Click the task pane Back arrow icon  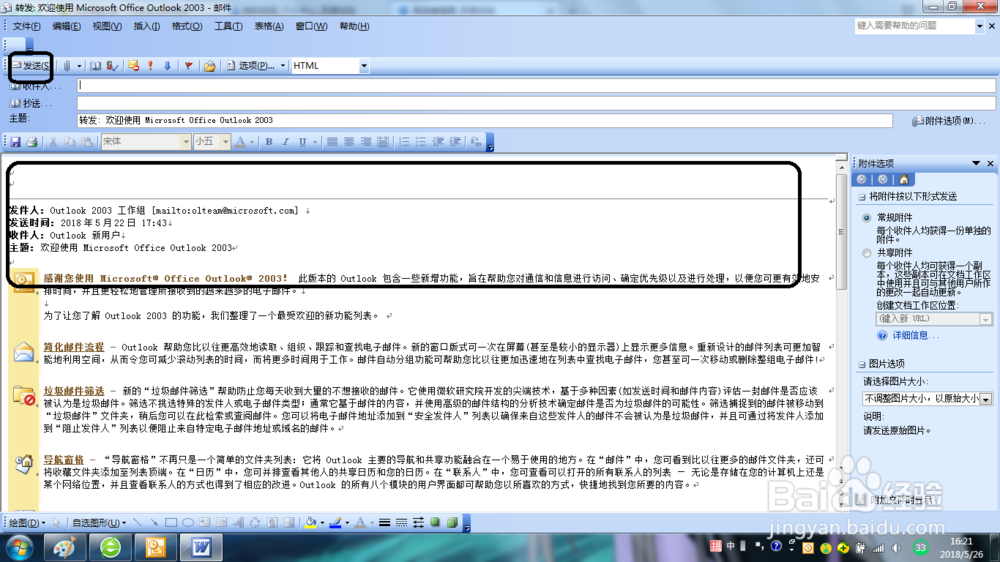tap(862, 179)
